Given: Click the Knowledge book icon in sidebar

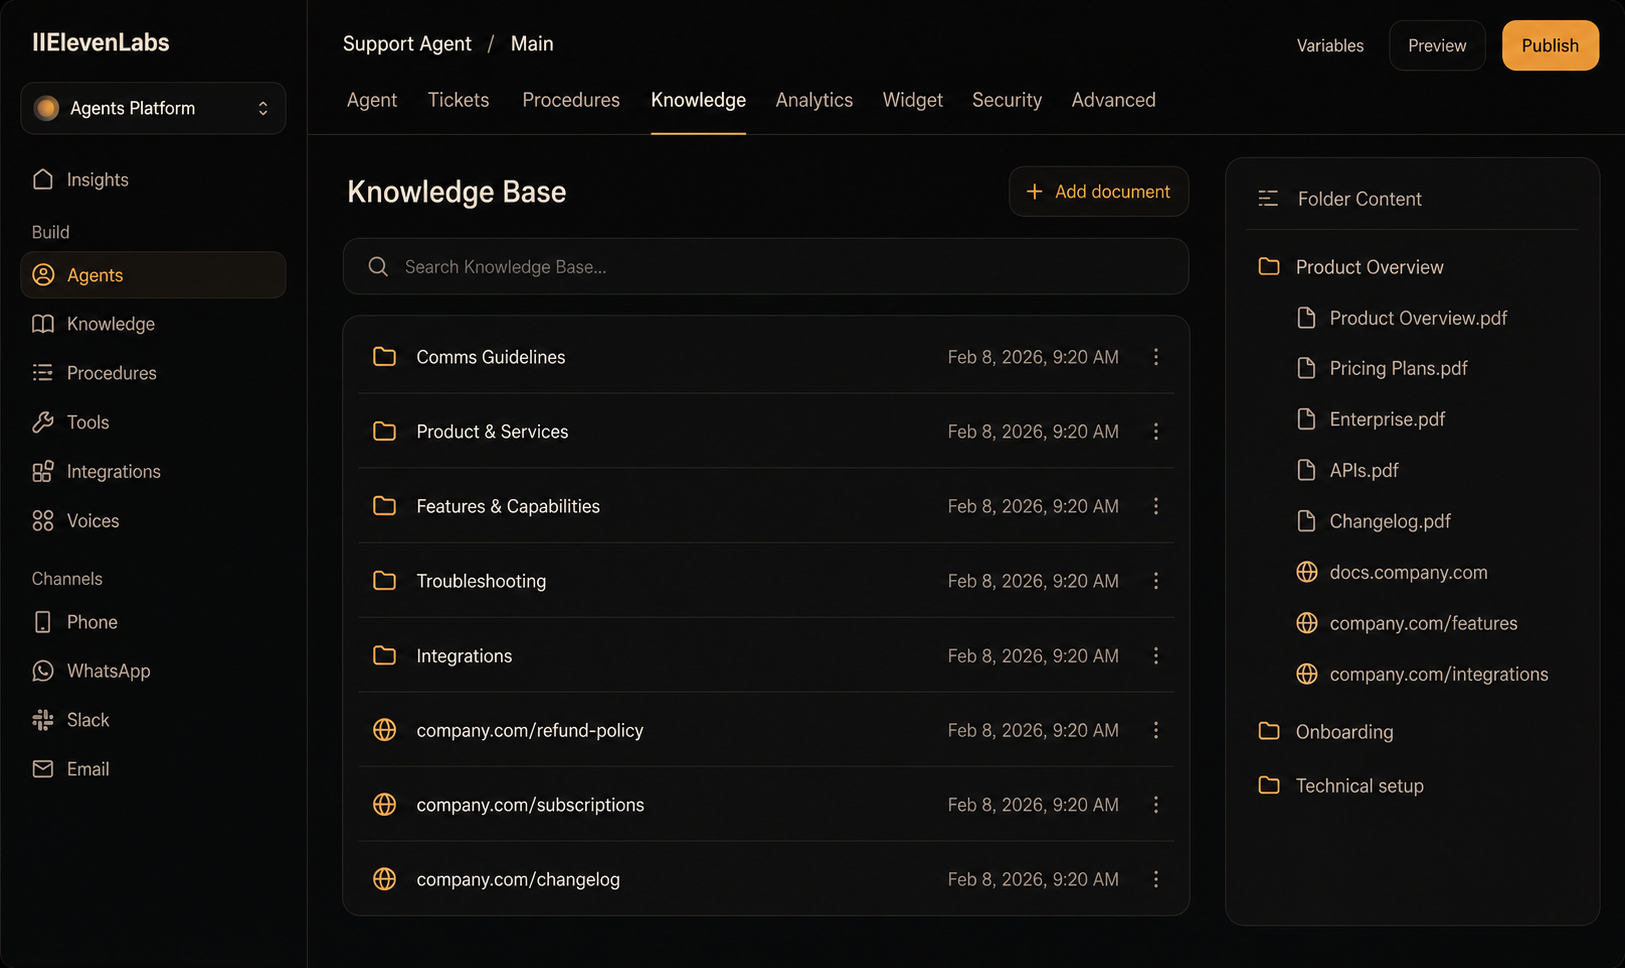Looking at the screenshot, I should point(43,324).
